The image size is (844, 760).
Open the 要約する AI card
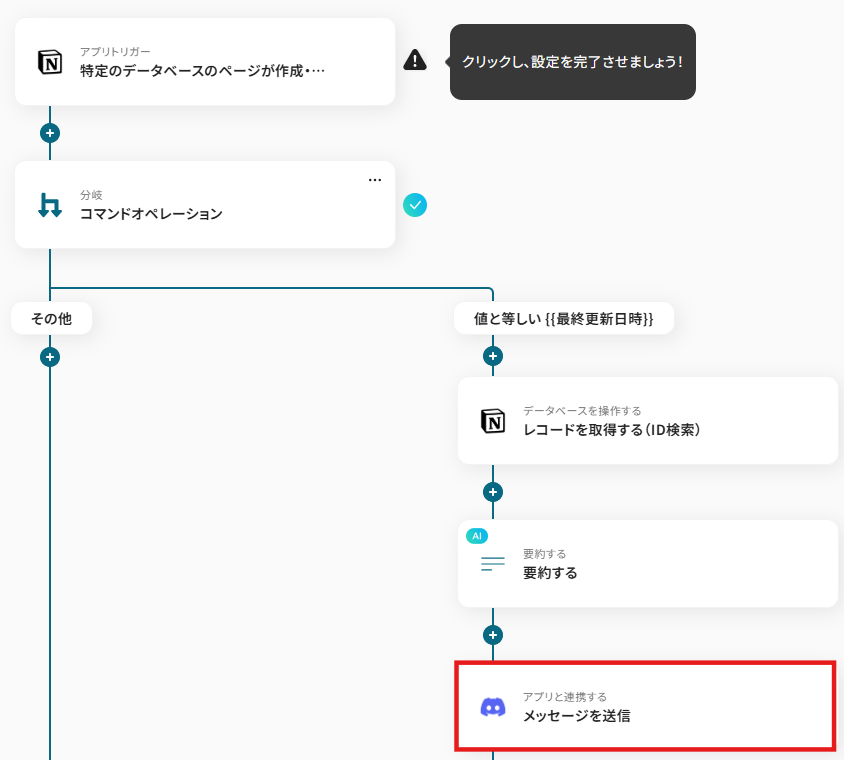(x=648, y=564)
